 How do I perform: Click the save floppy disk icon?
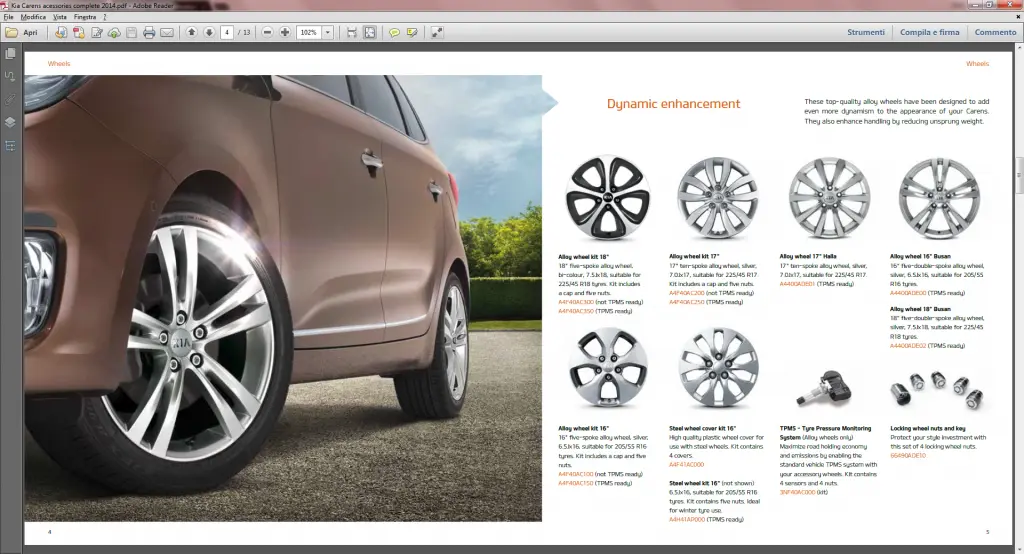[x=131, y=32]
